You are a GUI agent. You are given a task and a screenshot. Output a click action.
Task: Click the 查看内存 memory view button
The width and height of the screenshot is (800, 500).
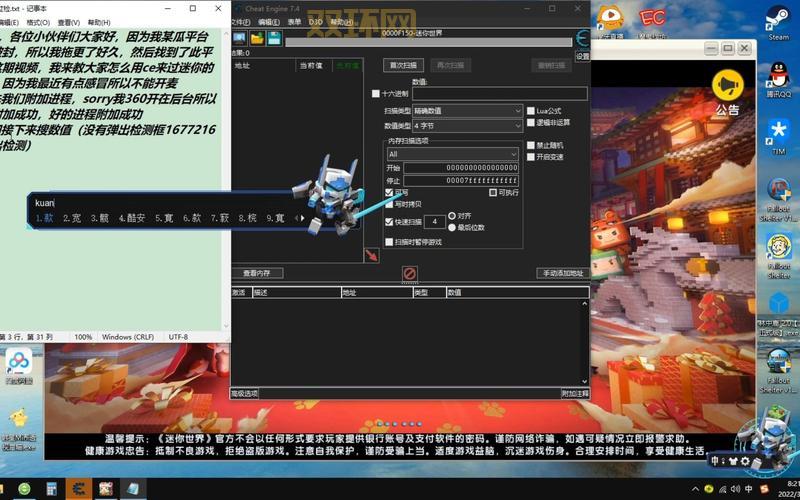coord(257,273)
